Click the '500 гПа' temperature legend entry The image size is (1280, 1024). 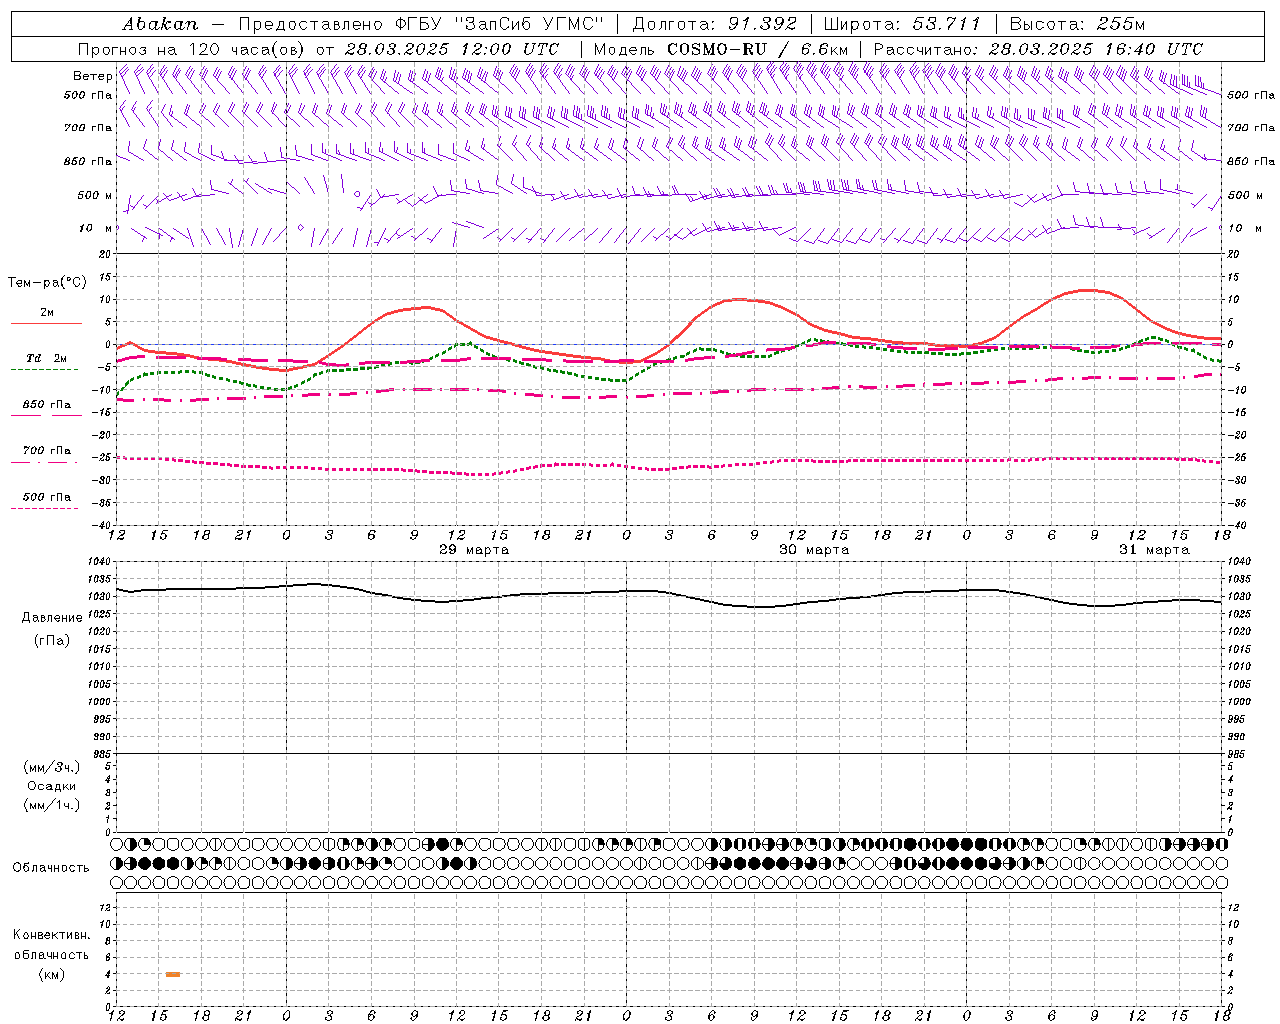47,497
